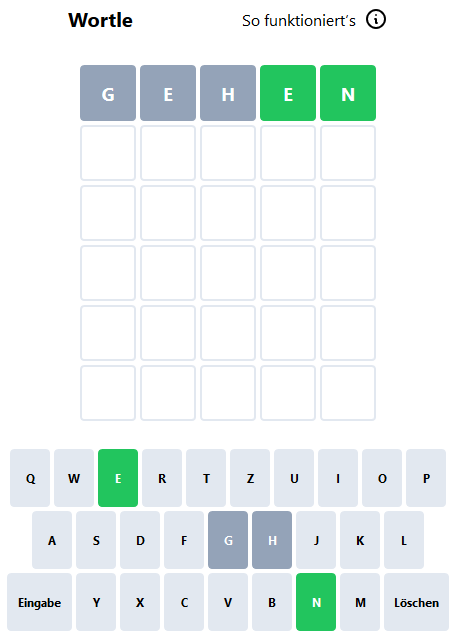The width and height of the screenshot is (455, 642).
Task: Click the So funktioniert's help link
Action: pos(299,20)
